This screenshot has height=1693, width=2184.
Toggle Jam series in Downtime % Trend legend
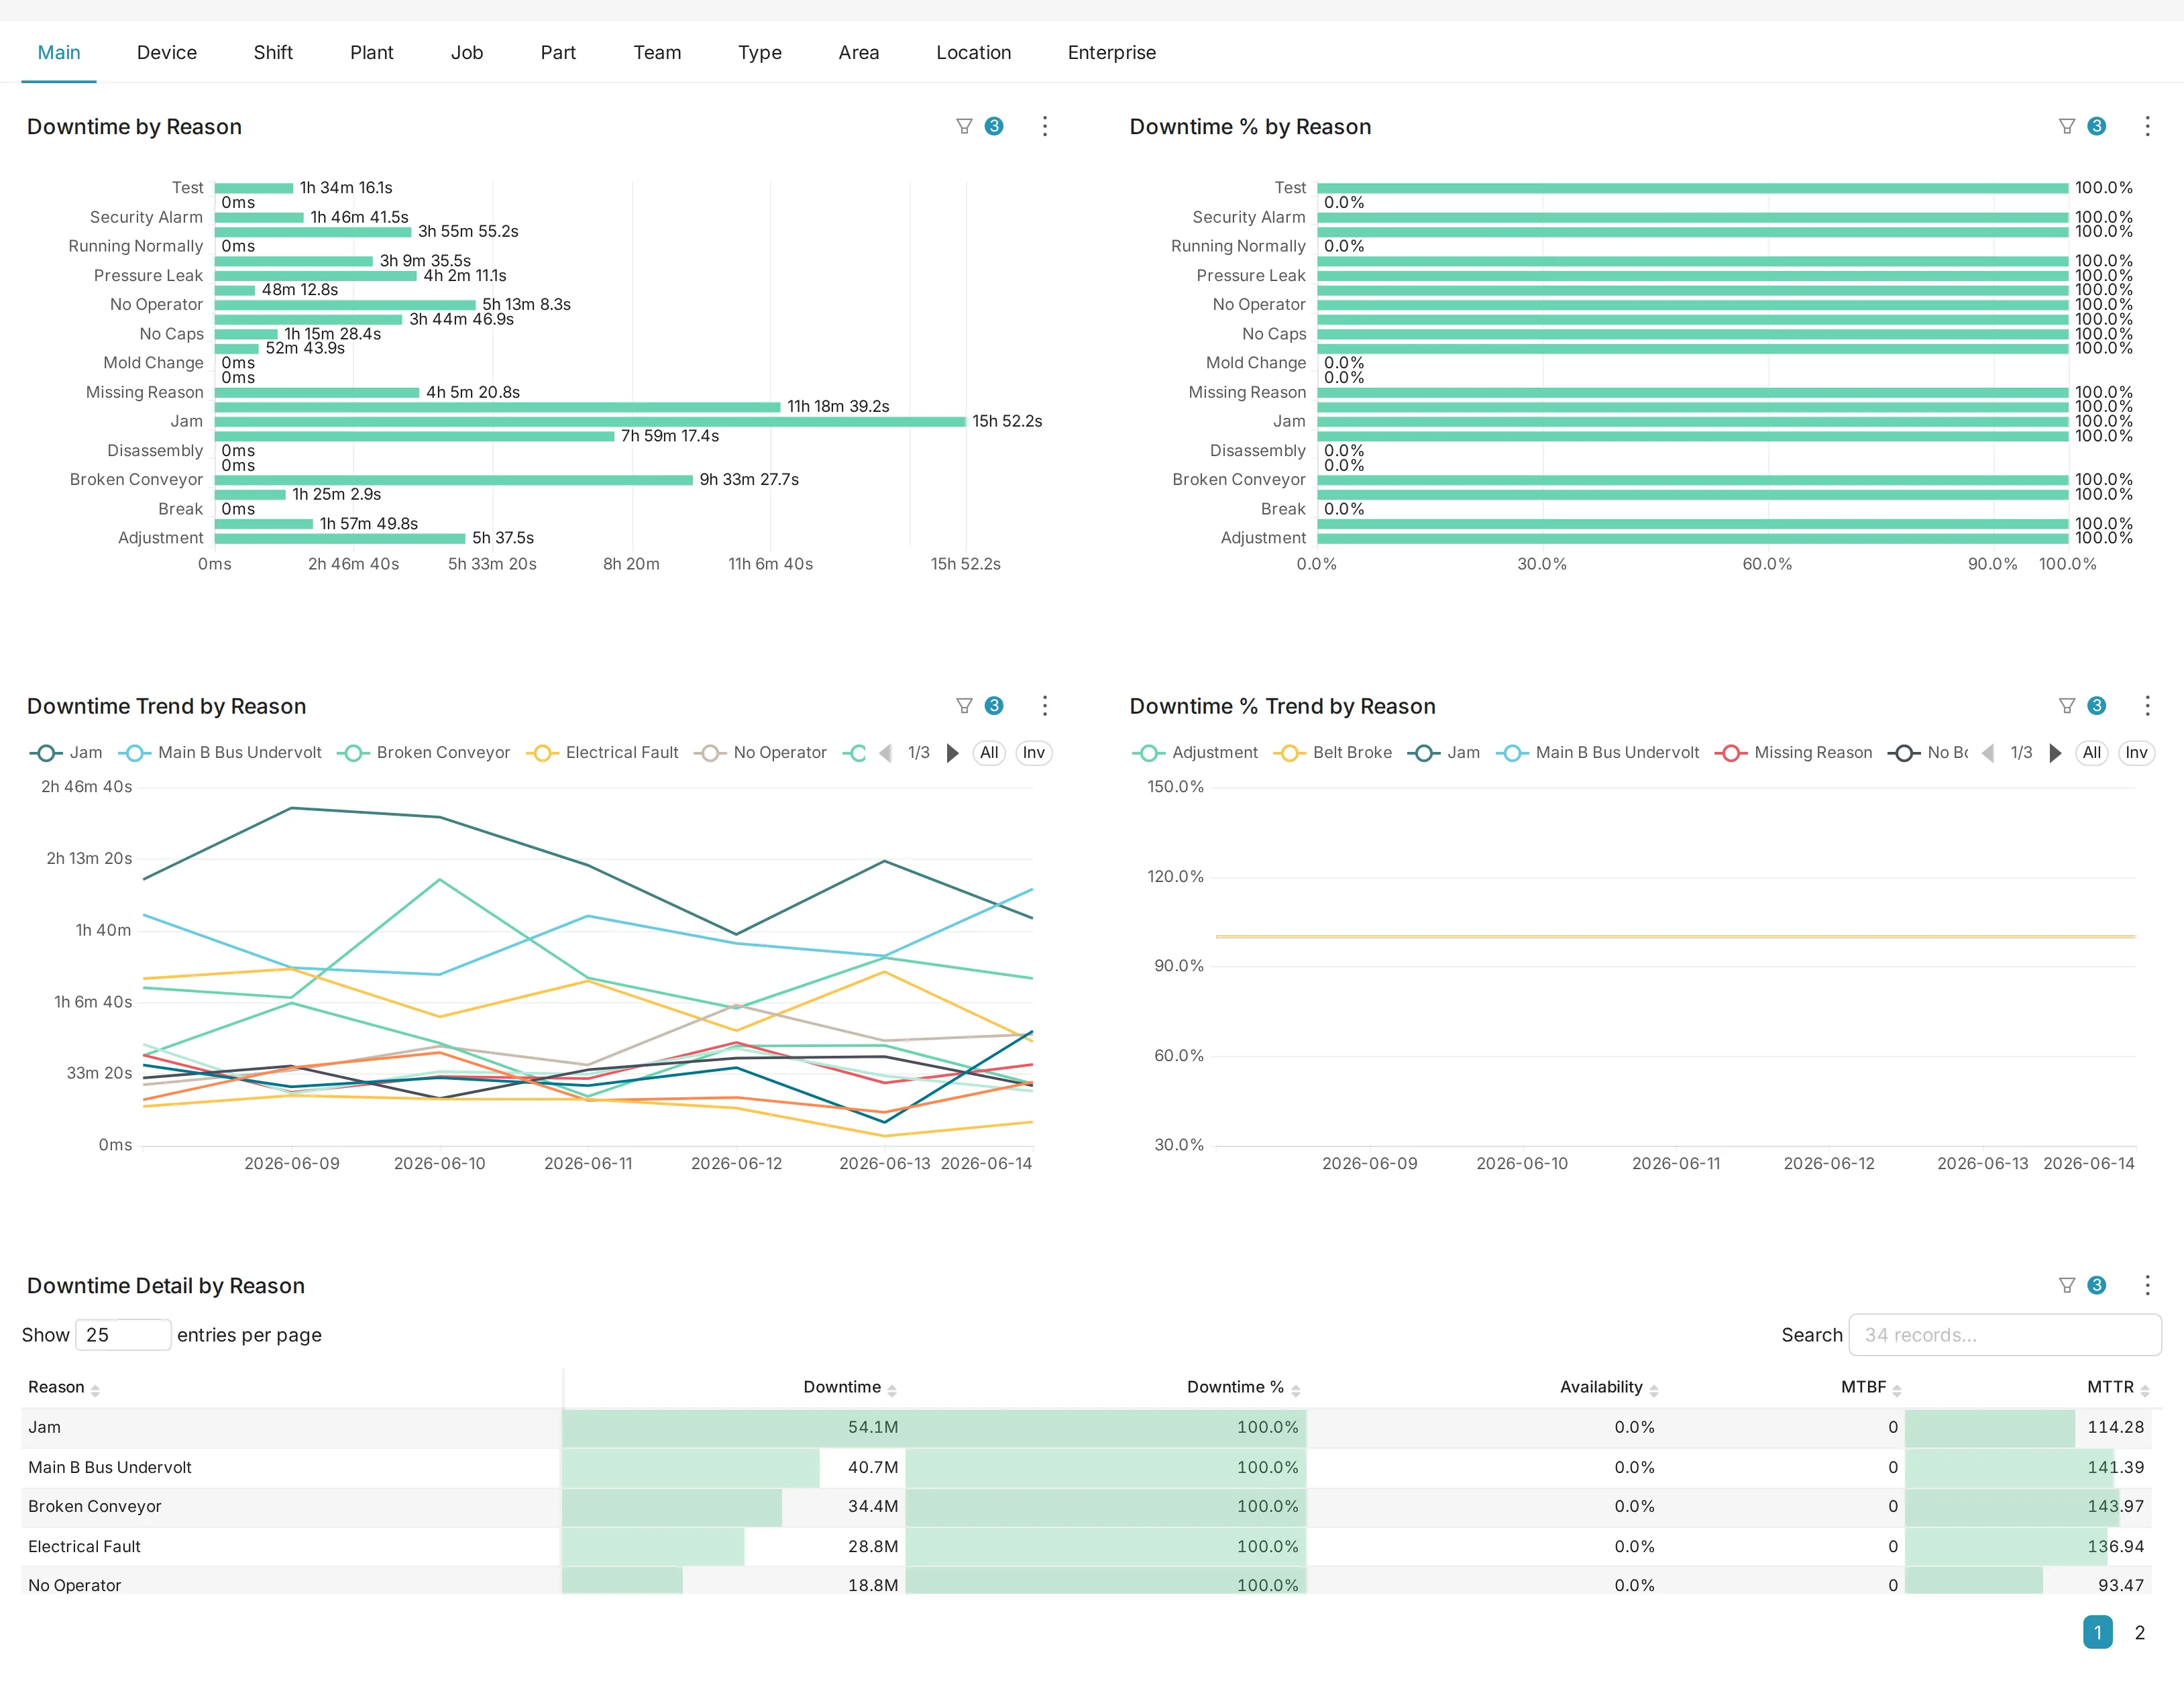tap(1444, 753)
